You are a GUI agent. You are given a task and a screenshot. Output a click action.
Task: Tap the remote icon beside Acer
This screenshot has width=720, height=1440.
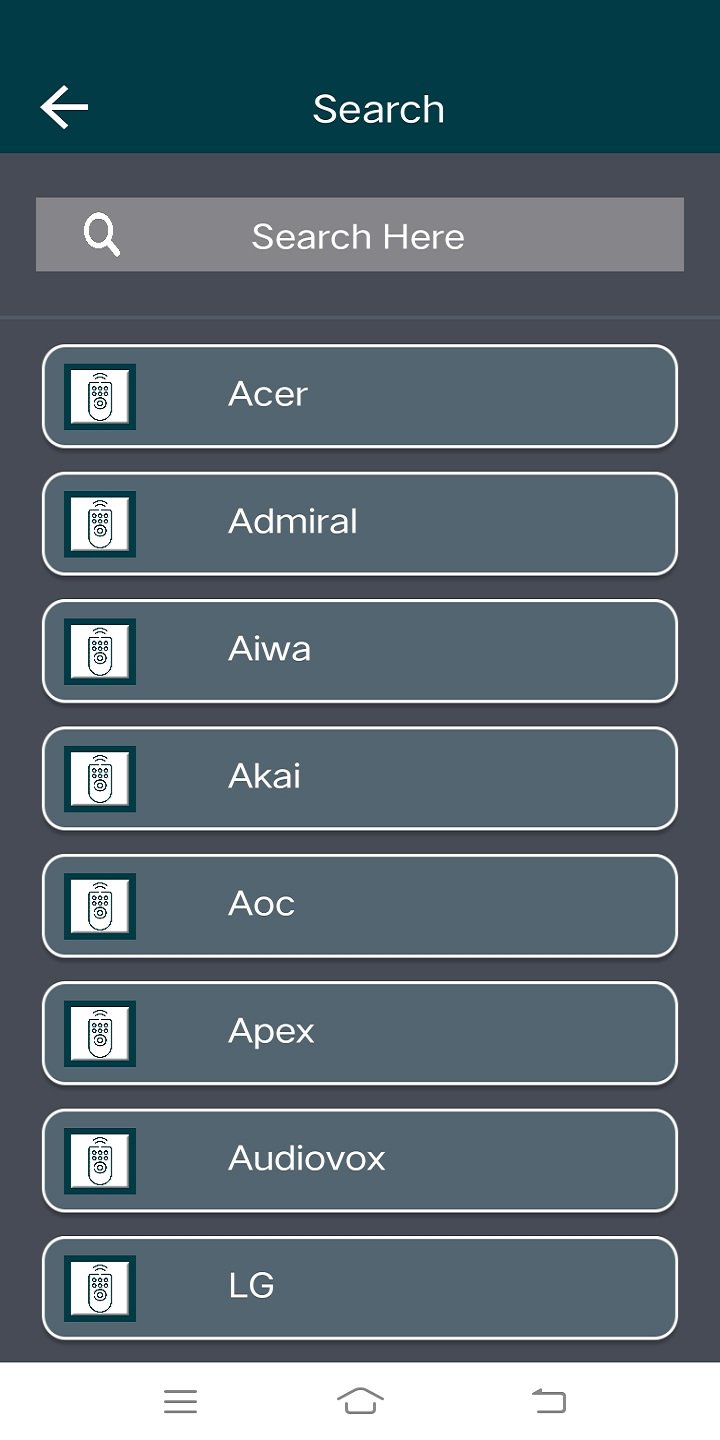[99, 397]
